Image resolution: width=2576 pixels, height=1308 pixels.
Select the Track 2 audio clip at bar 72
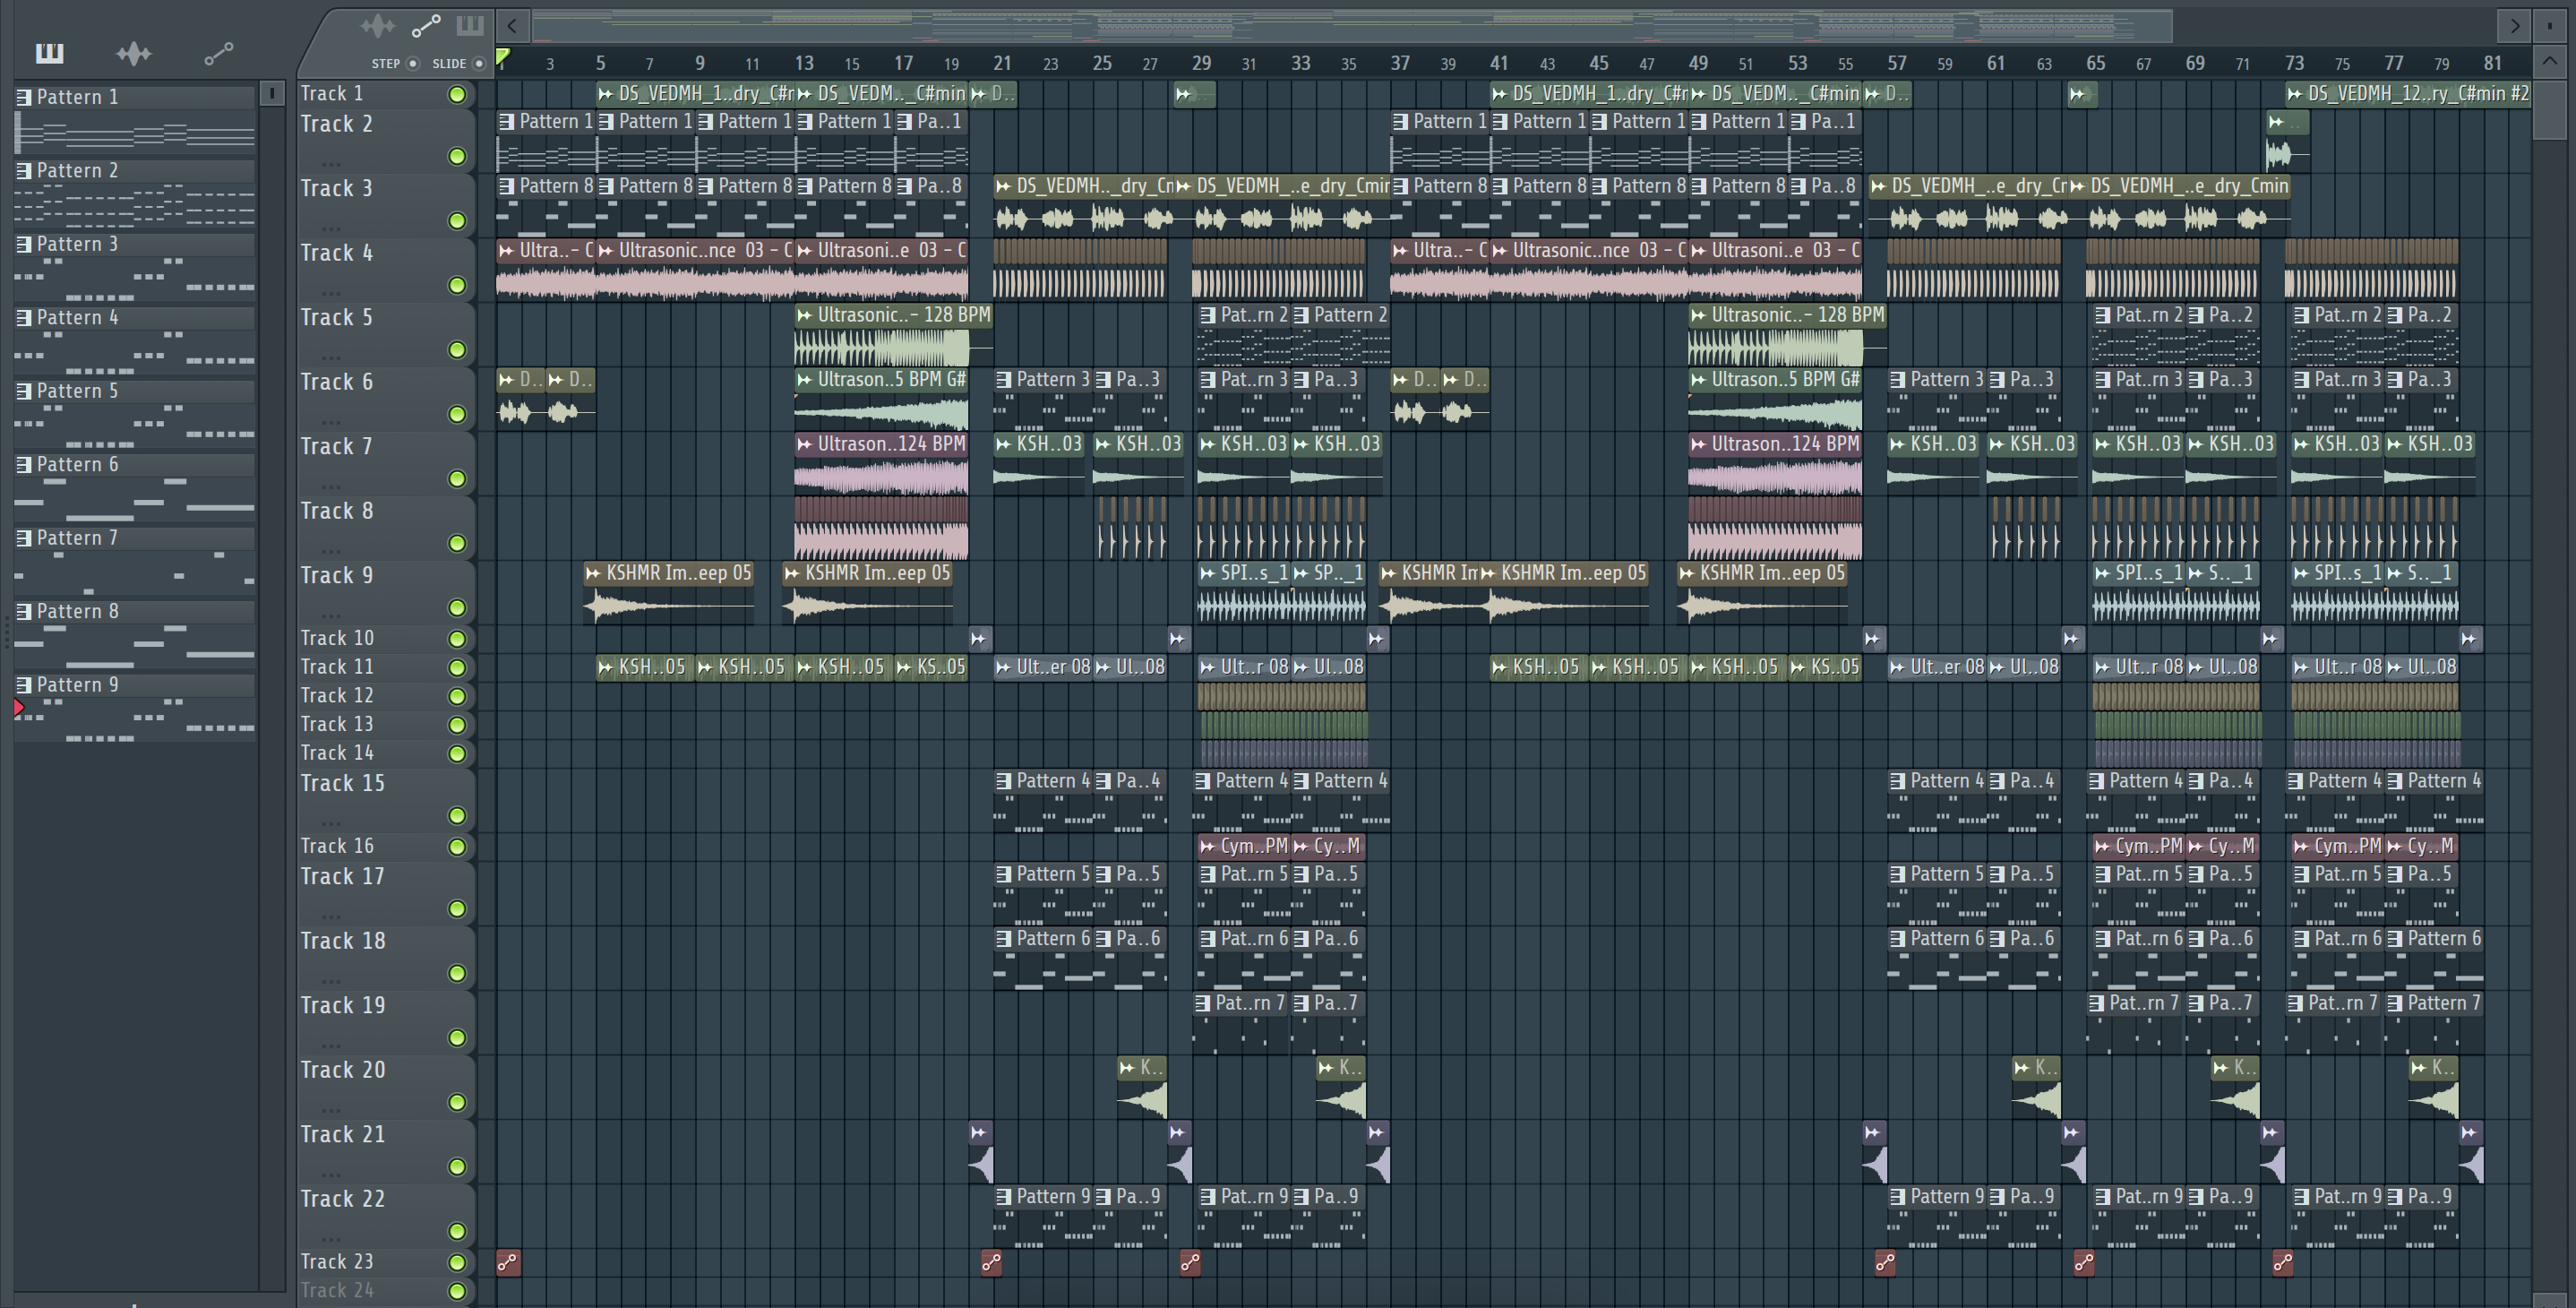pyautogui.click(x=2287, y=140)
